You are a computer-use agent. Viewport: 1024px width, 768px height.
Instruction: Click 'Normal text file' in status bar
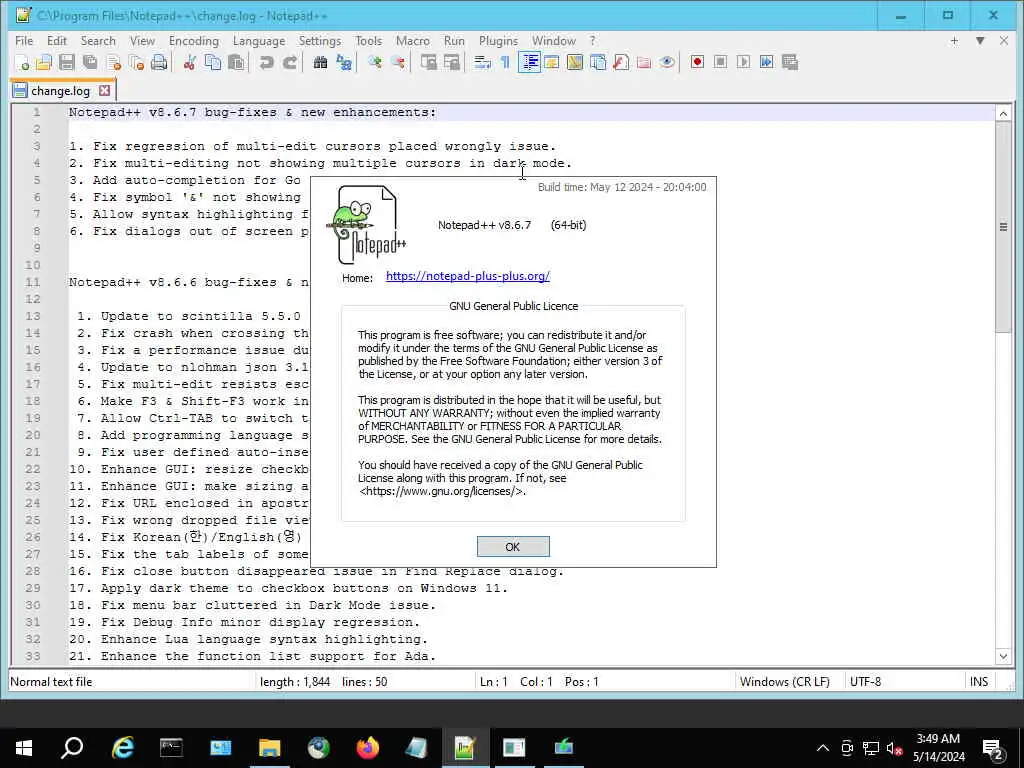(51, 682)
